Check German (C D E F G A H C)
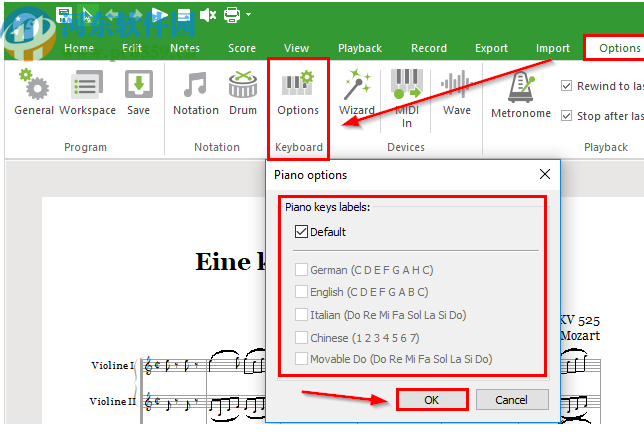 [301, 270]
